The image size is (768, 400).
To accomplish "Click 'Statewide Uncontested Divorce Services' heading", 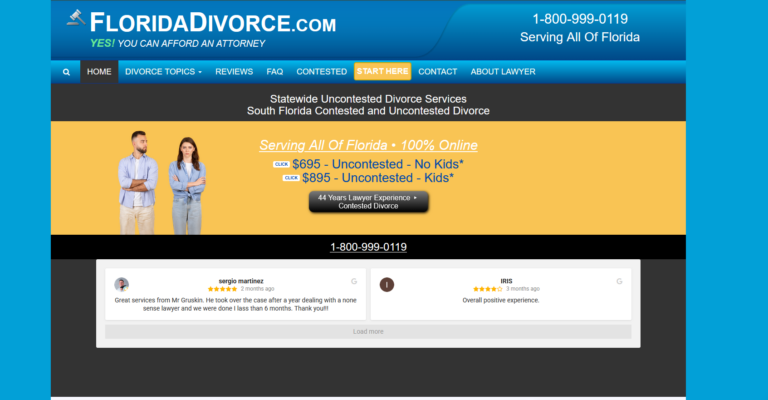I will pyautogui.click(x=368, y=99).
